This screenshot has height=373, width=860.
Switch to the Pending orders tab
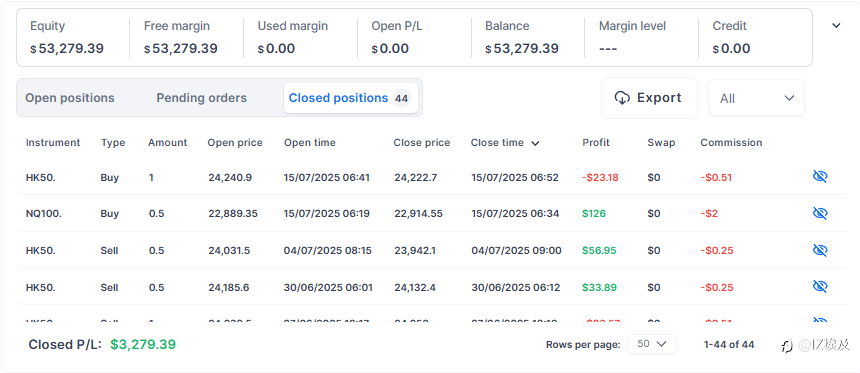coord(201,98)
